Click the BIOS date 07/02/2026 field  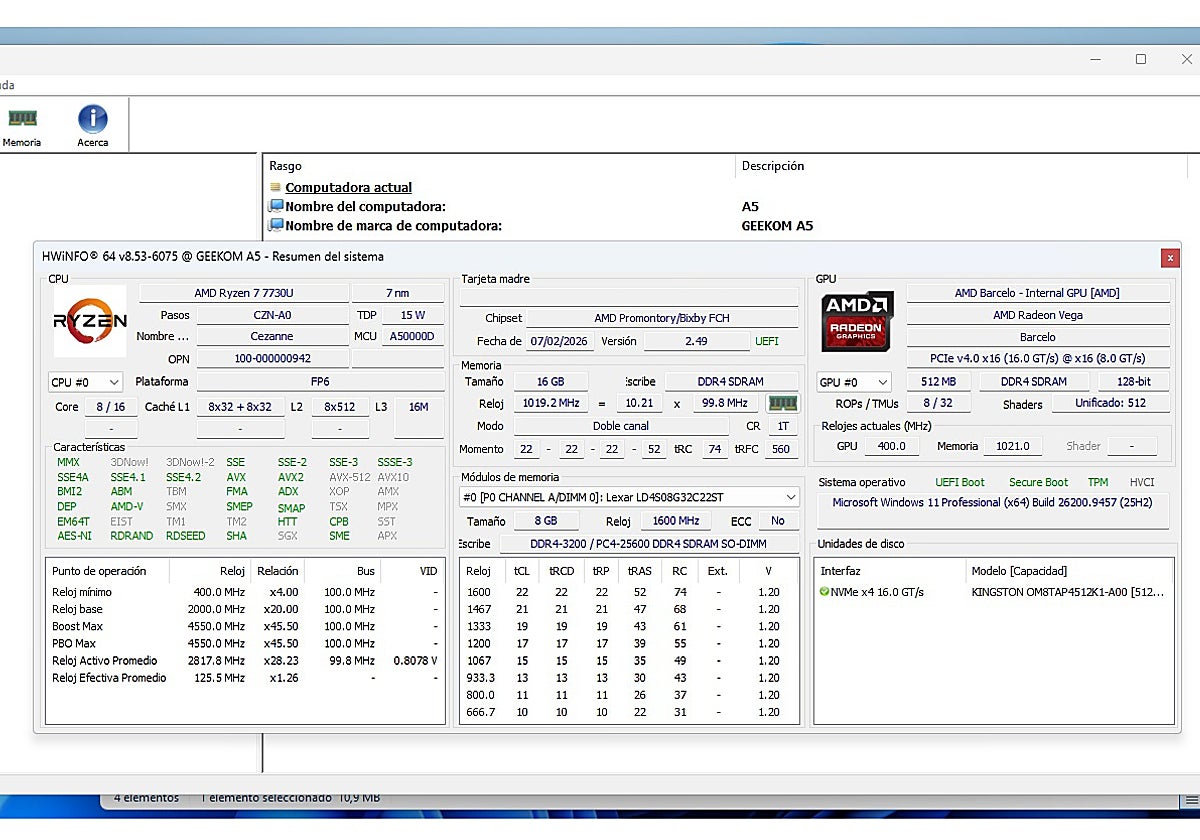(x=560, y=341)
